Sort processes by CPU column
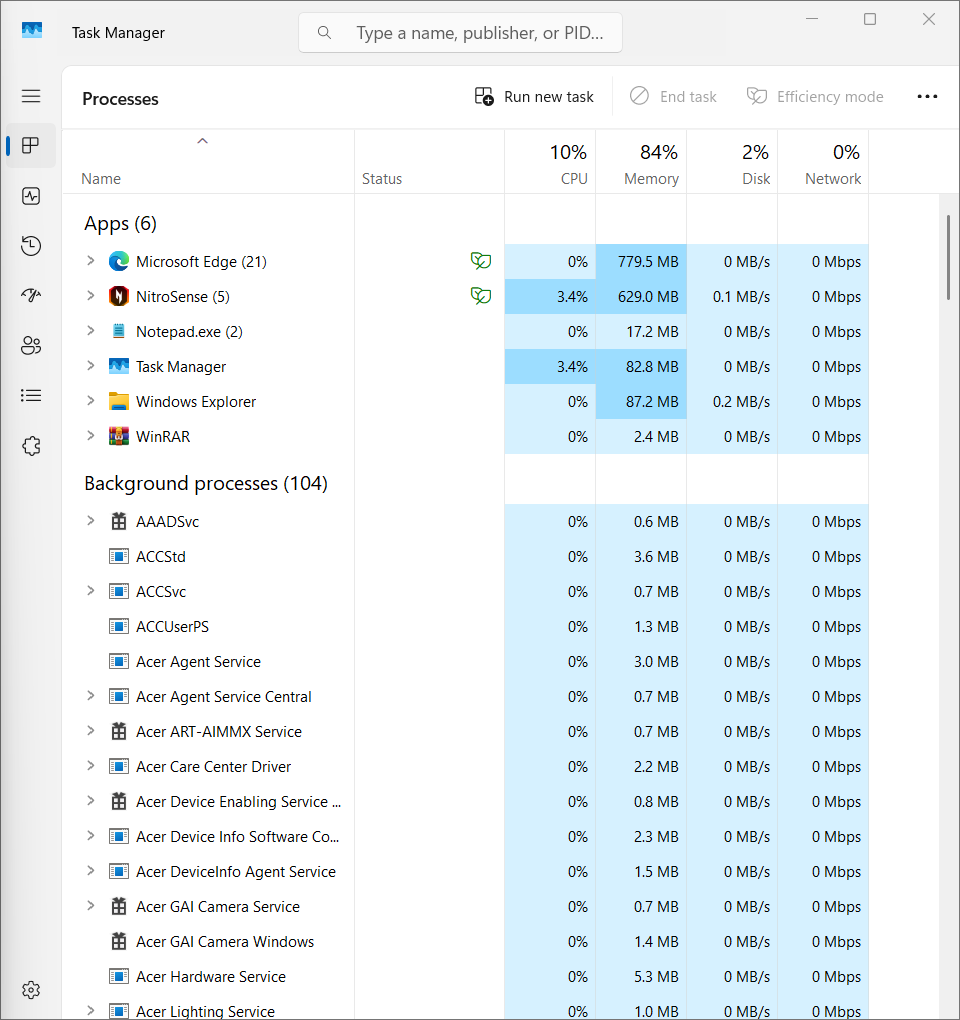 (550, 162)
